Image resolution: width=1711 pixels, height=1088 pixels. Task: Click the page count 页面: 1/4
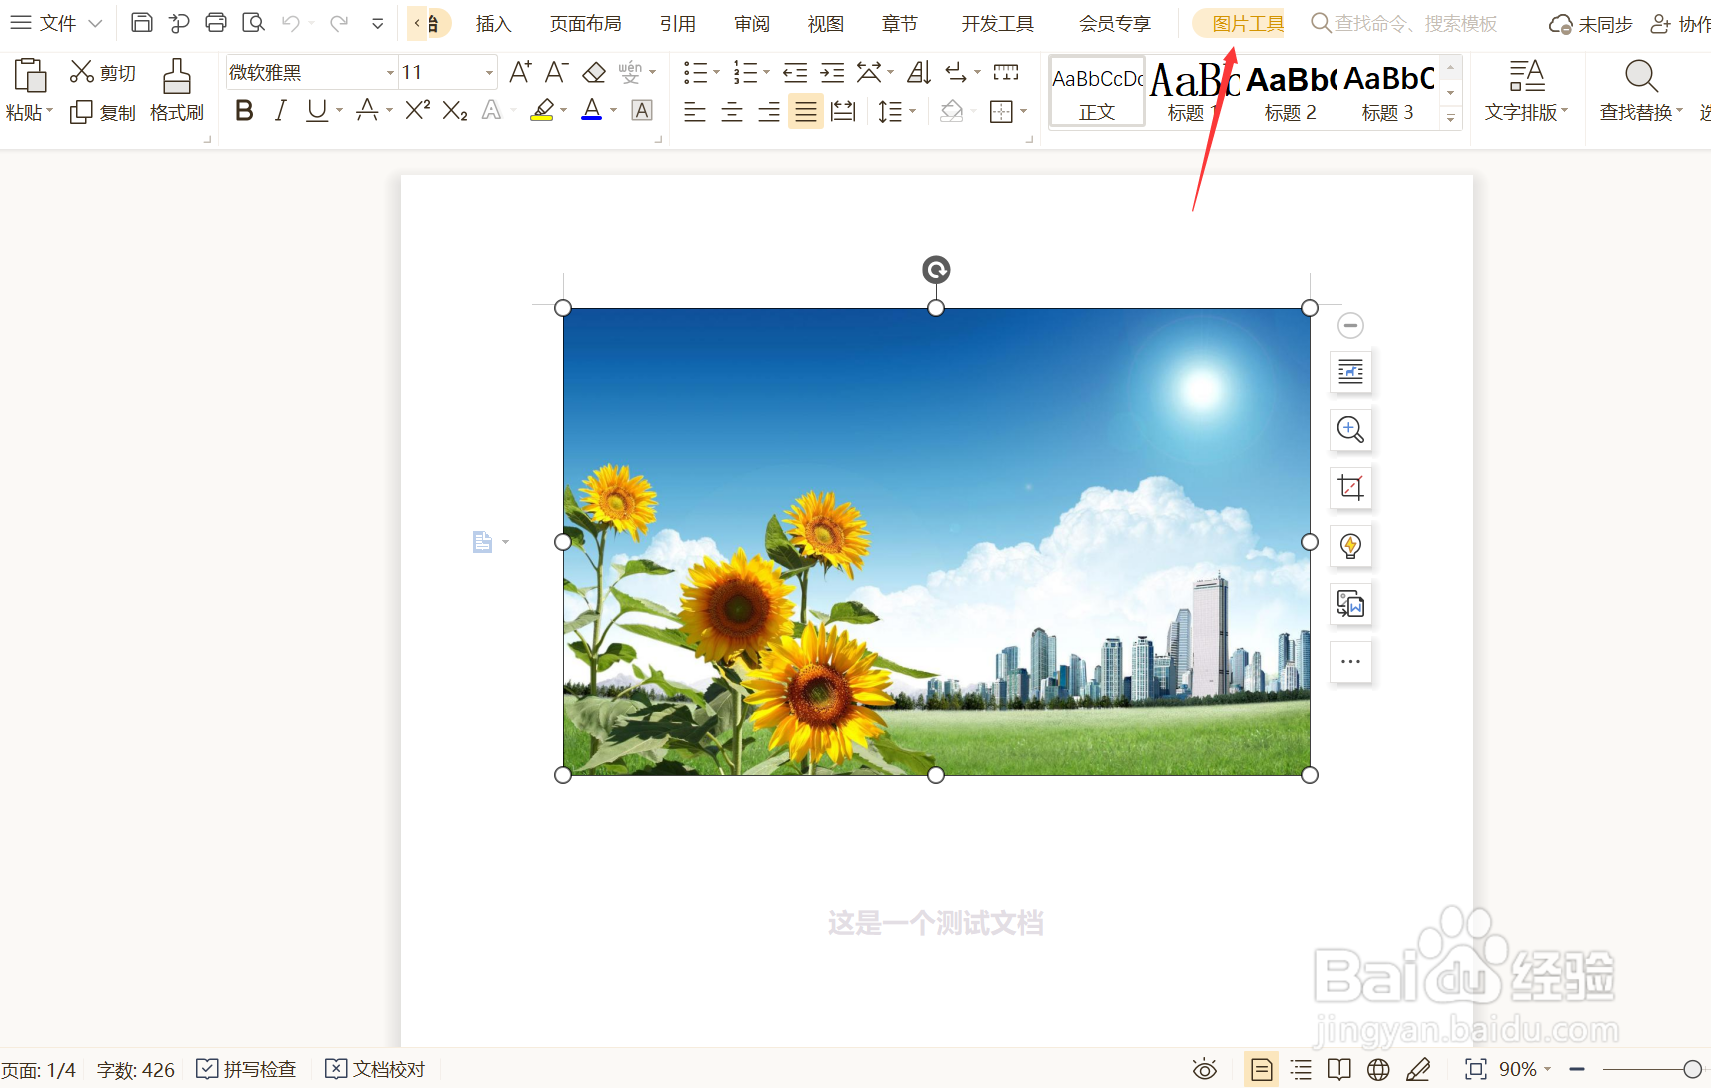pos(39,1070)
